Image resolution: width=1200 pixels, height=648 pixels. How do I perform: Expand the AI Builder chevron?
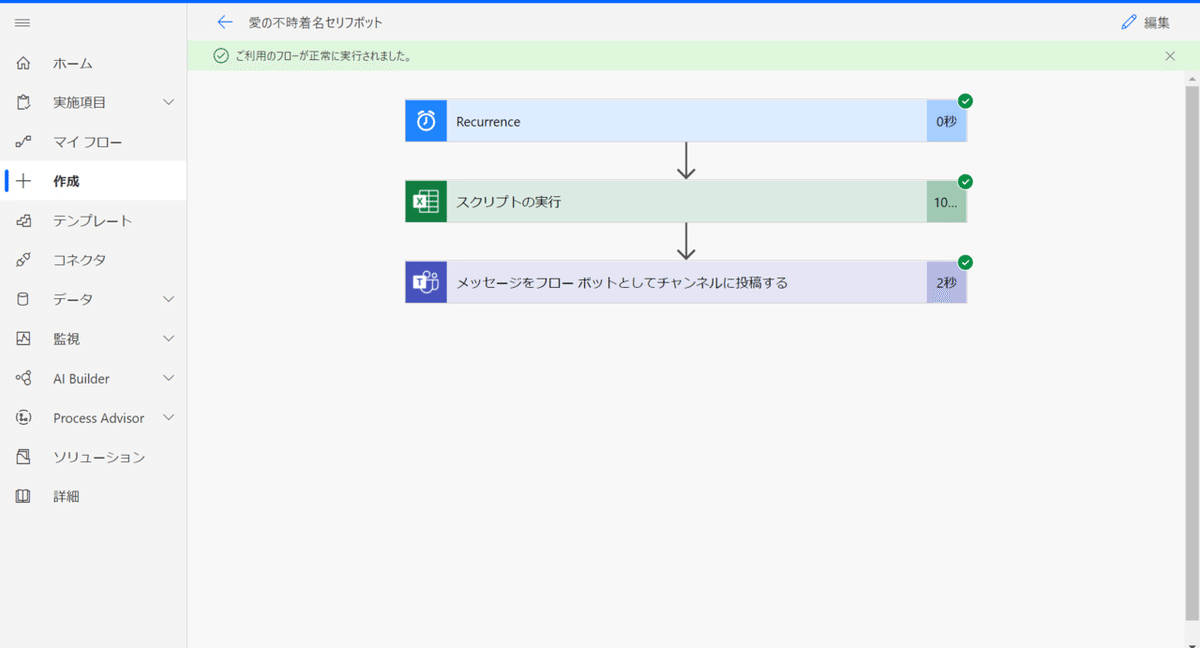click(169, 378)
